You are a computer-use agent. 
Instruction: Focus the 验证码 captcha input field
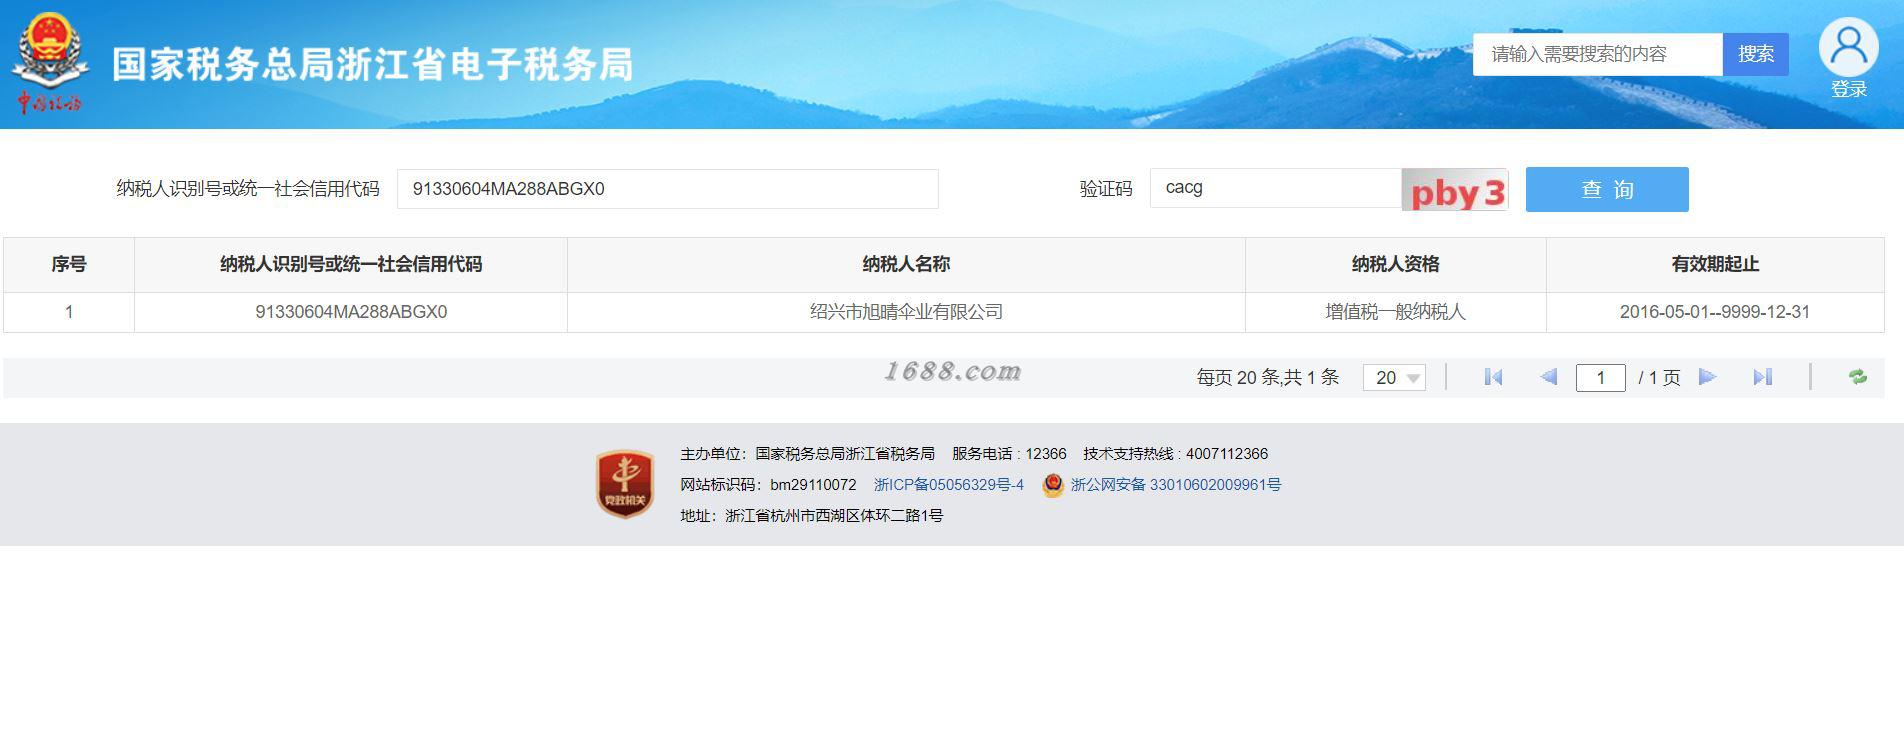click(1276, 188)
